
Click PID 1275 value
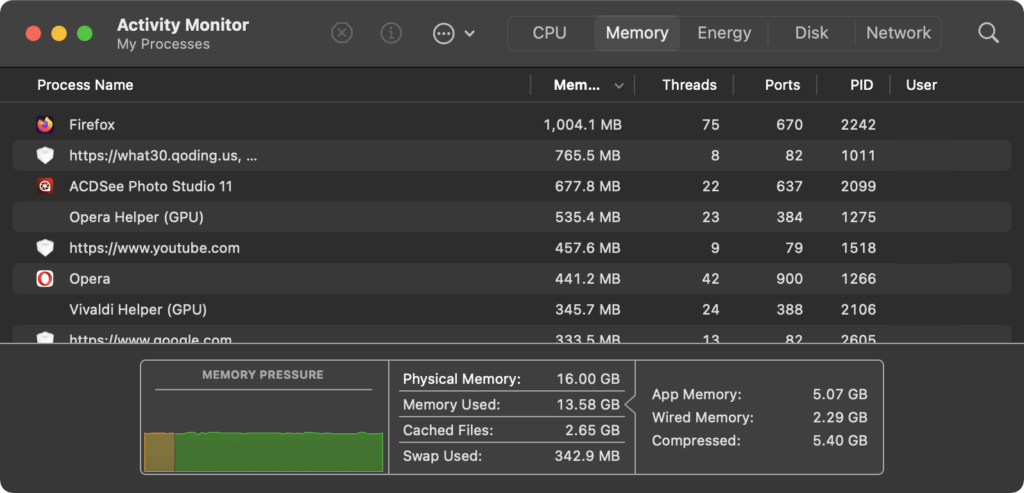[859, 217]
